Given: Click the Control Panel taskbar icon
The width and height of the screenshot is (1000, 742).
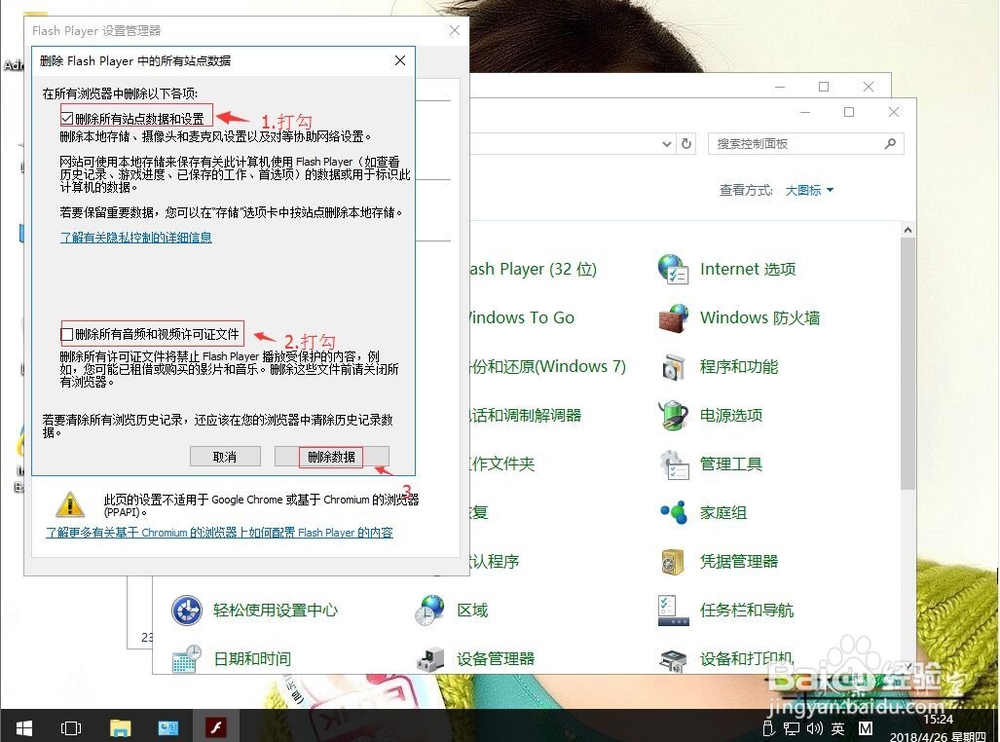Looking at the screenshot, I should click(x=168, y=728).
